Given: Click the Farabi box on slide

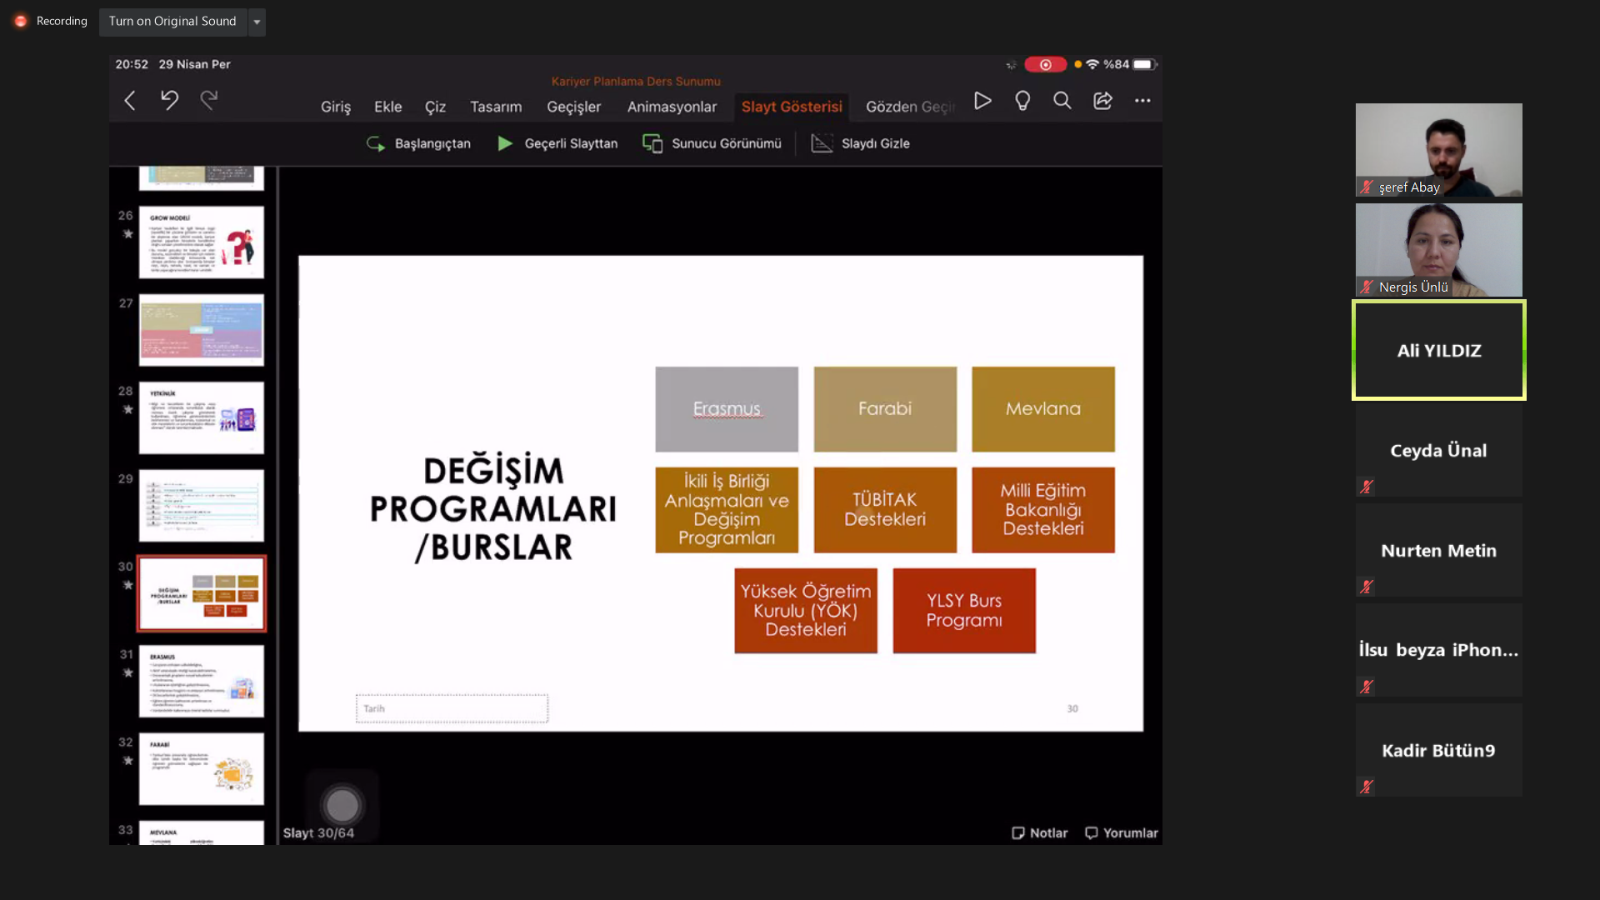Looking at the screenshot, I should click(885, 409).
